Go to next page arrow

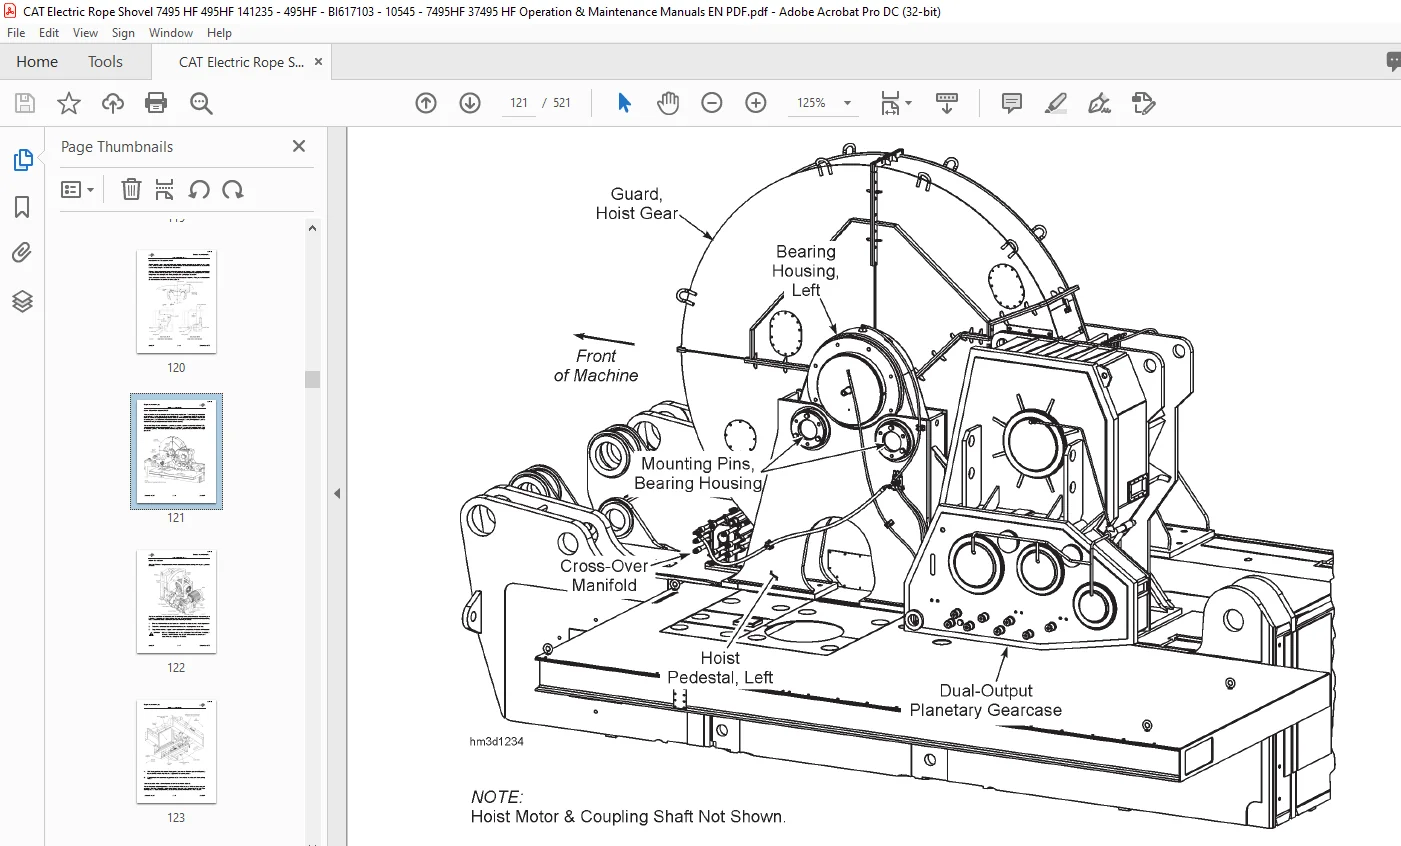[470, 103]
